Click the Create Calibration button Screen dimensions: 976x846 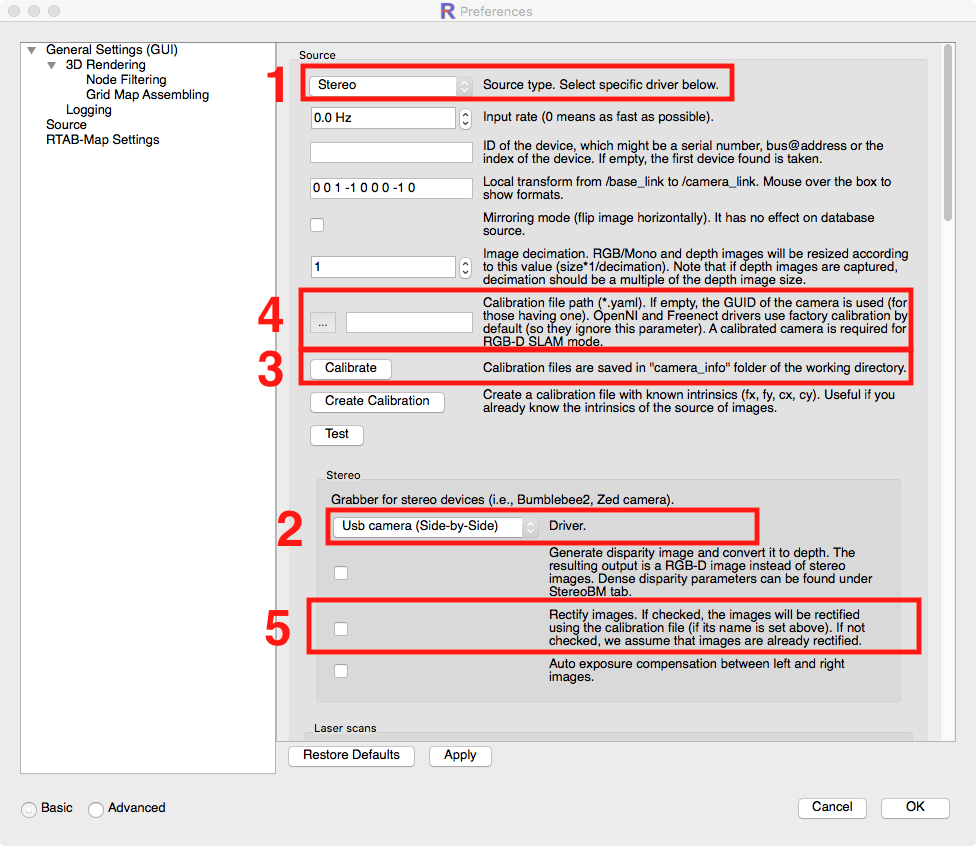coord(377,401)
